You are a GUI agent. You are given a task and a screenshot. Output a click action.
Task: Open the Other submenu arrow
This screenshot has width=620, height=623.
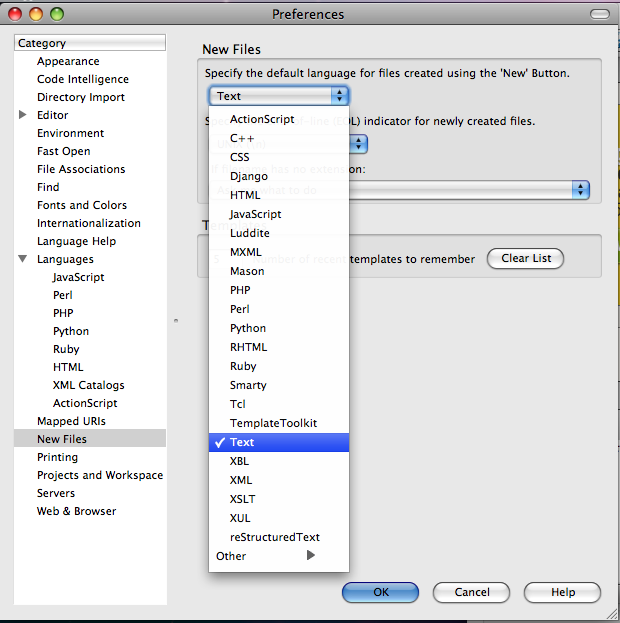pos(311,556)
